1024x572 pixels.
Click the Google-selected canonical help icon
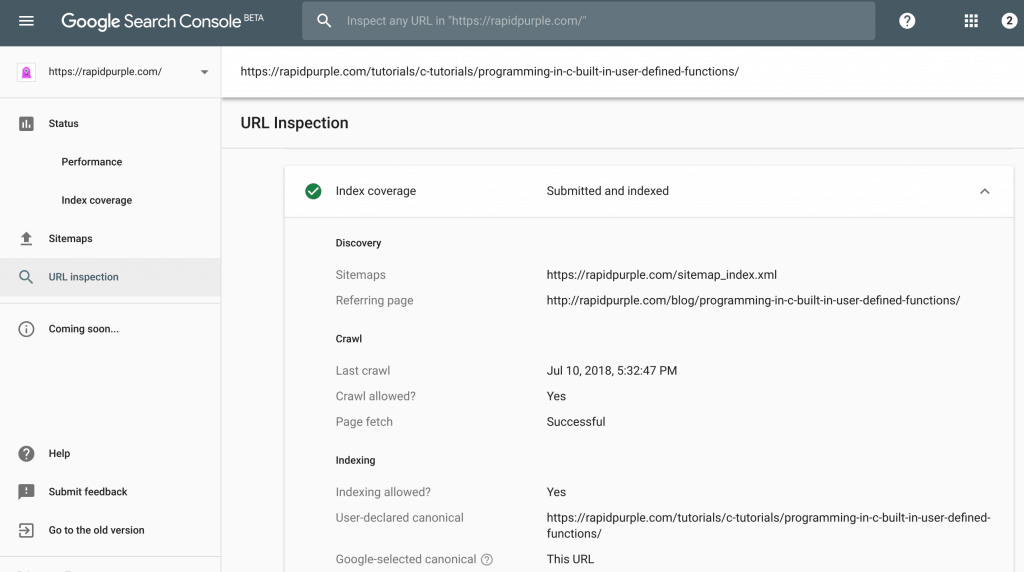point(487,560)
